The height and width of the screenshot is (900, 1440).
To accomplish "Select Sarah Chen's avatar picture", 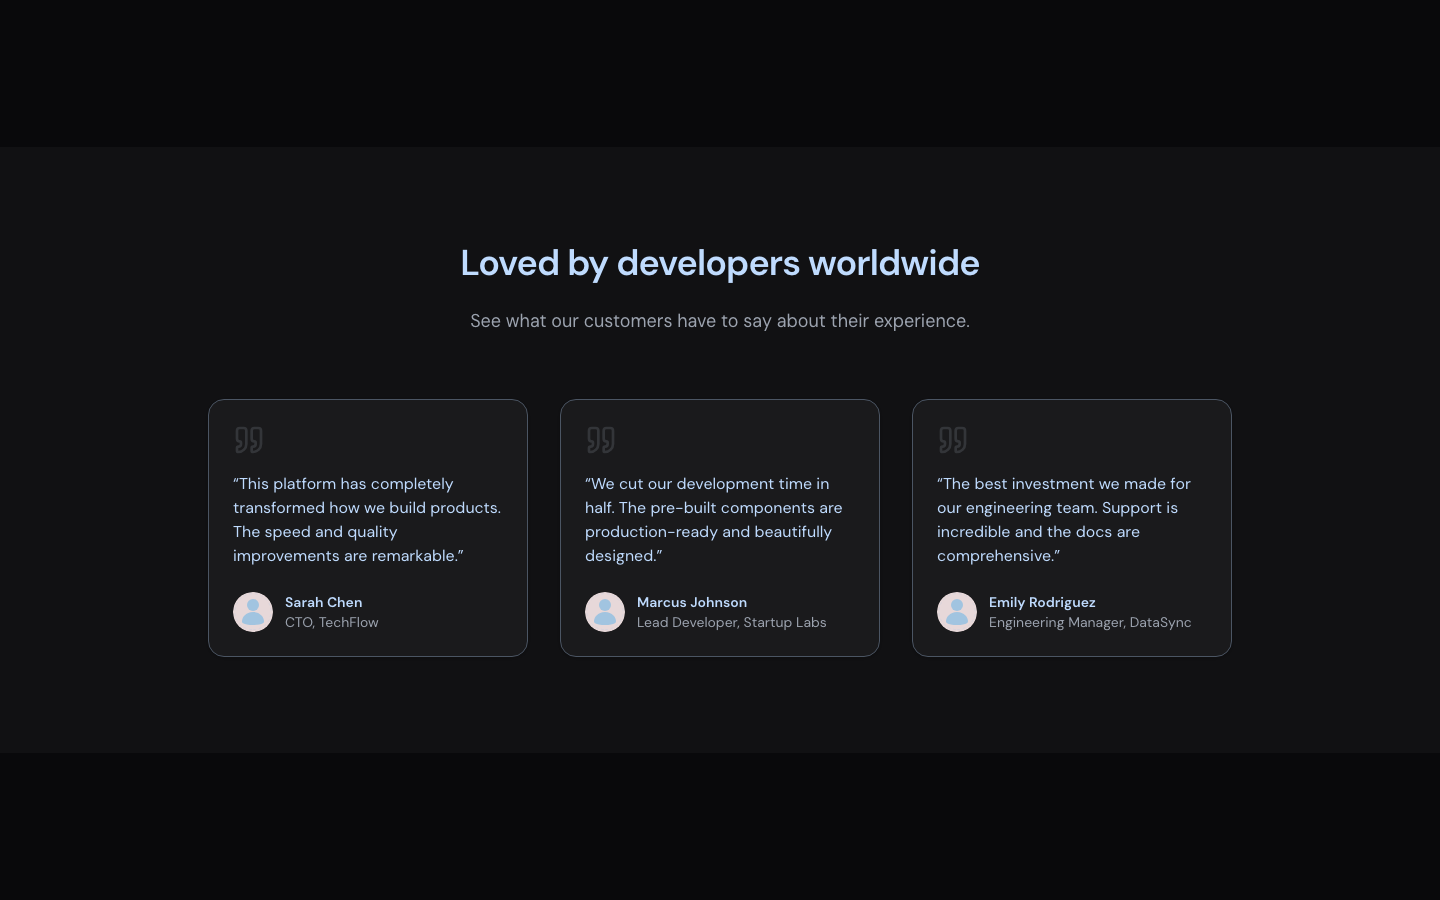I will pyautogui.click(x=253, y=612).
